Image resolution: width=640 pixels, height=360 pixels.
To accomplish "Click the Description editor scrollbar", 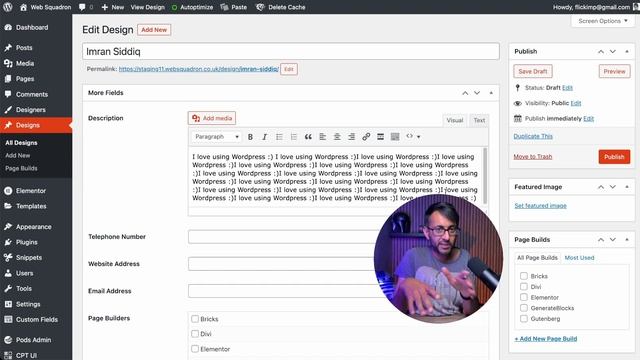I will coord(485,176).
